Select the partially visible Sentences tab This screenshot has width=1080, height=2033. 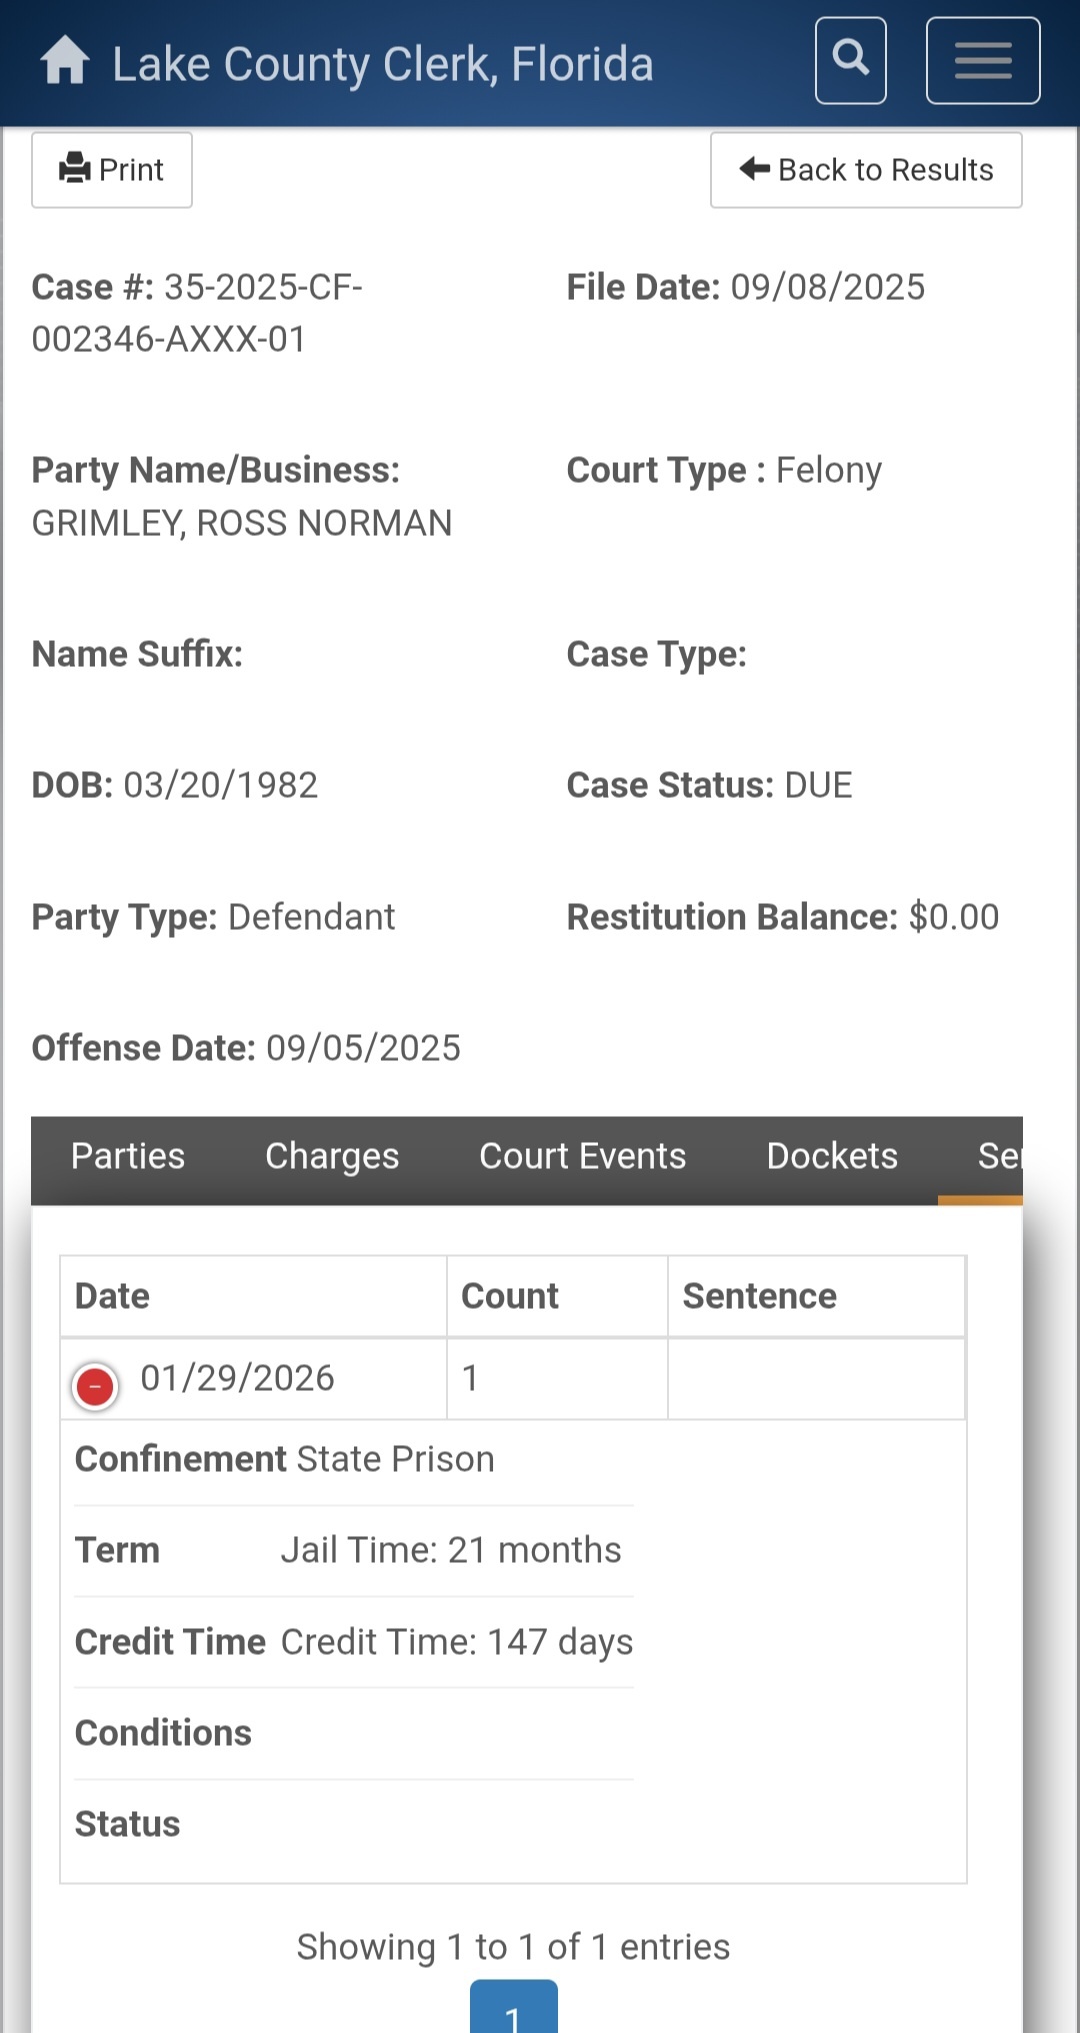point(997,1157)
